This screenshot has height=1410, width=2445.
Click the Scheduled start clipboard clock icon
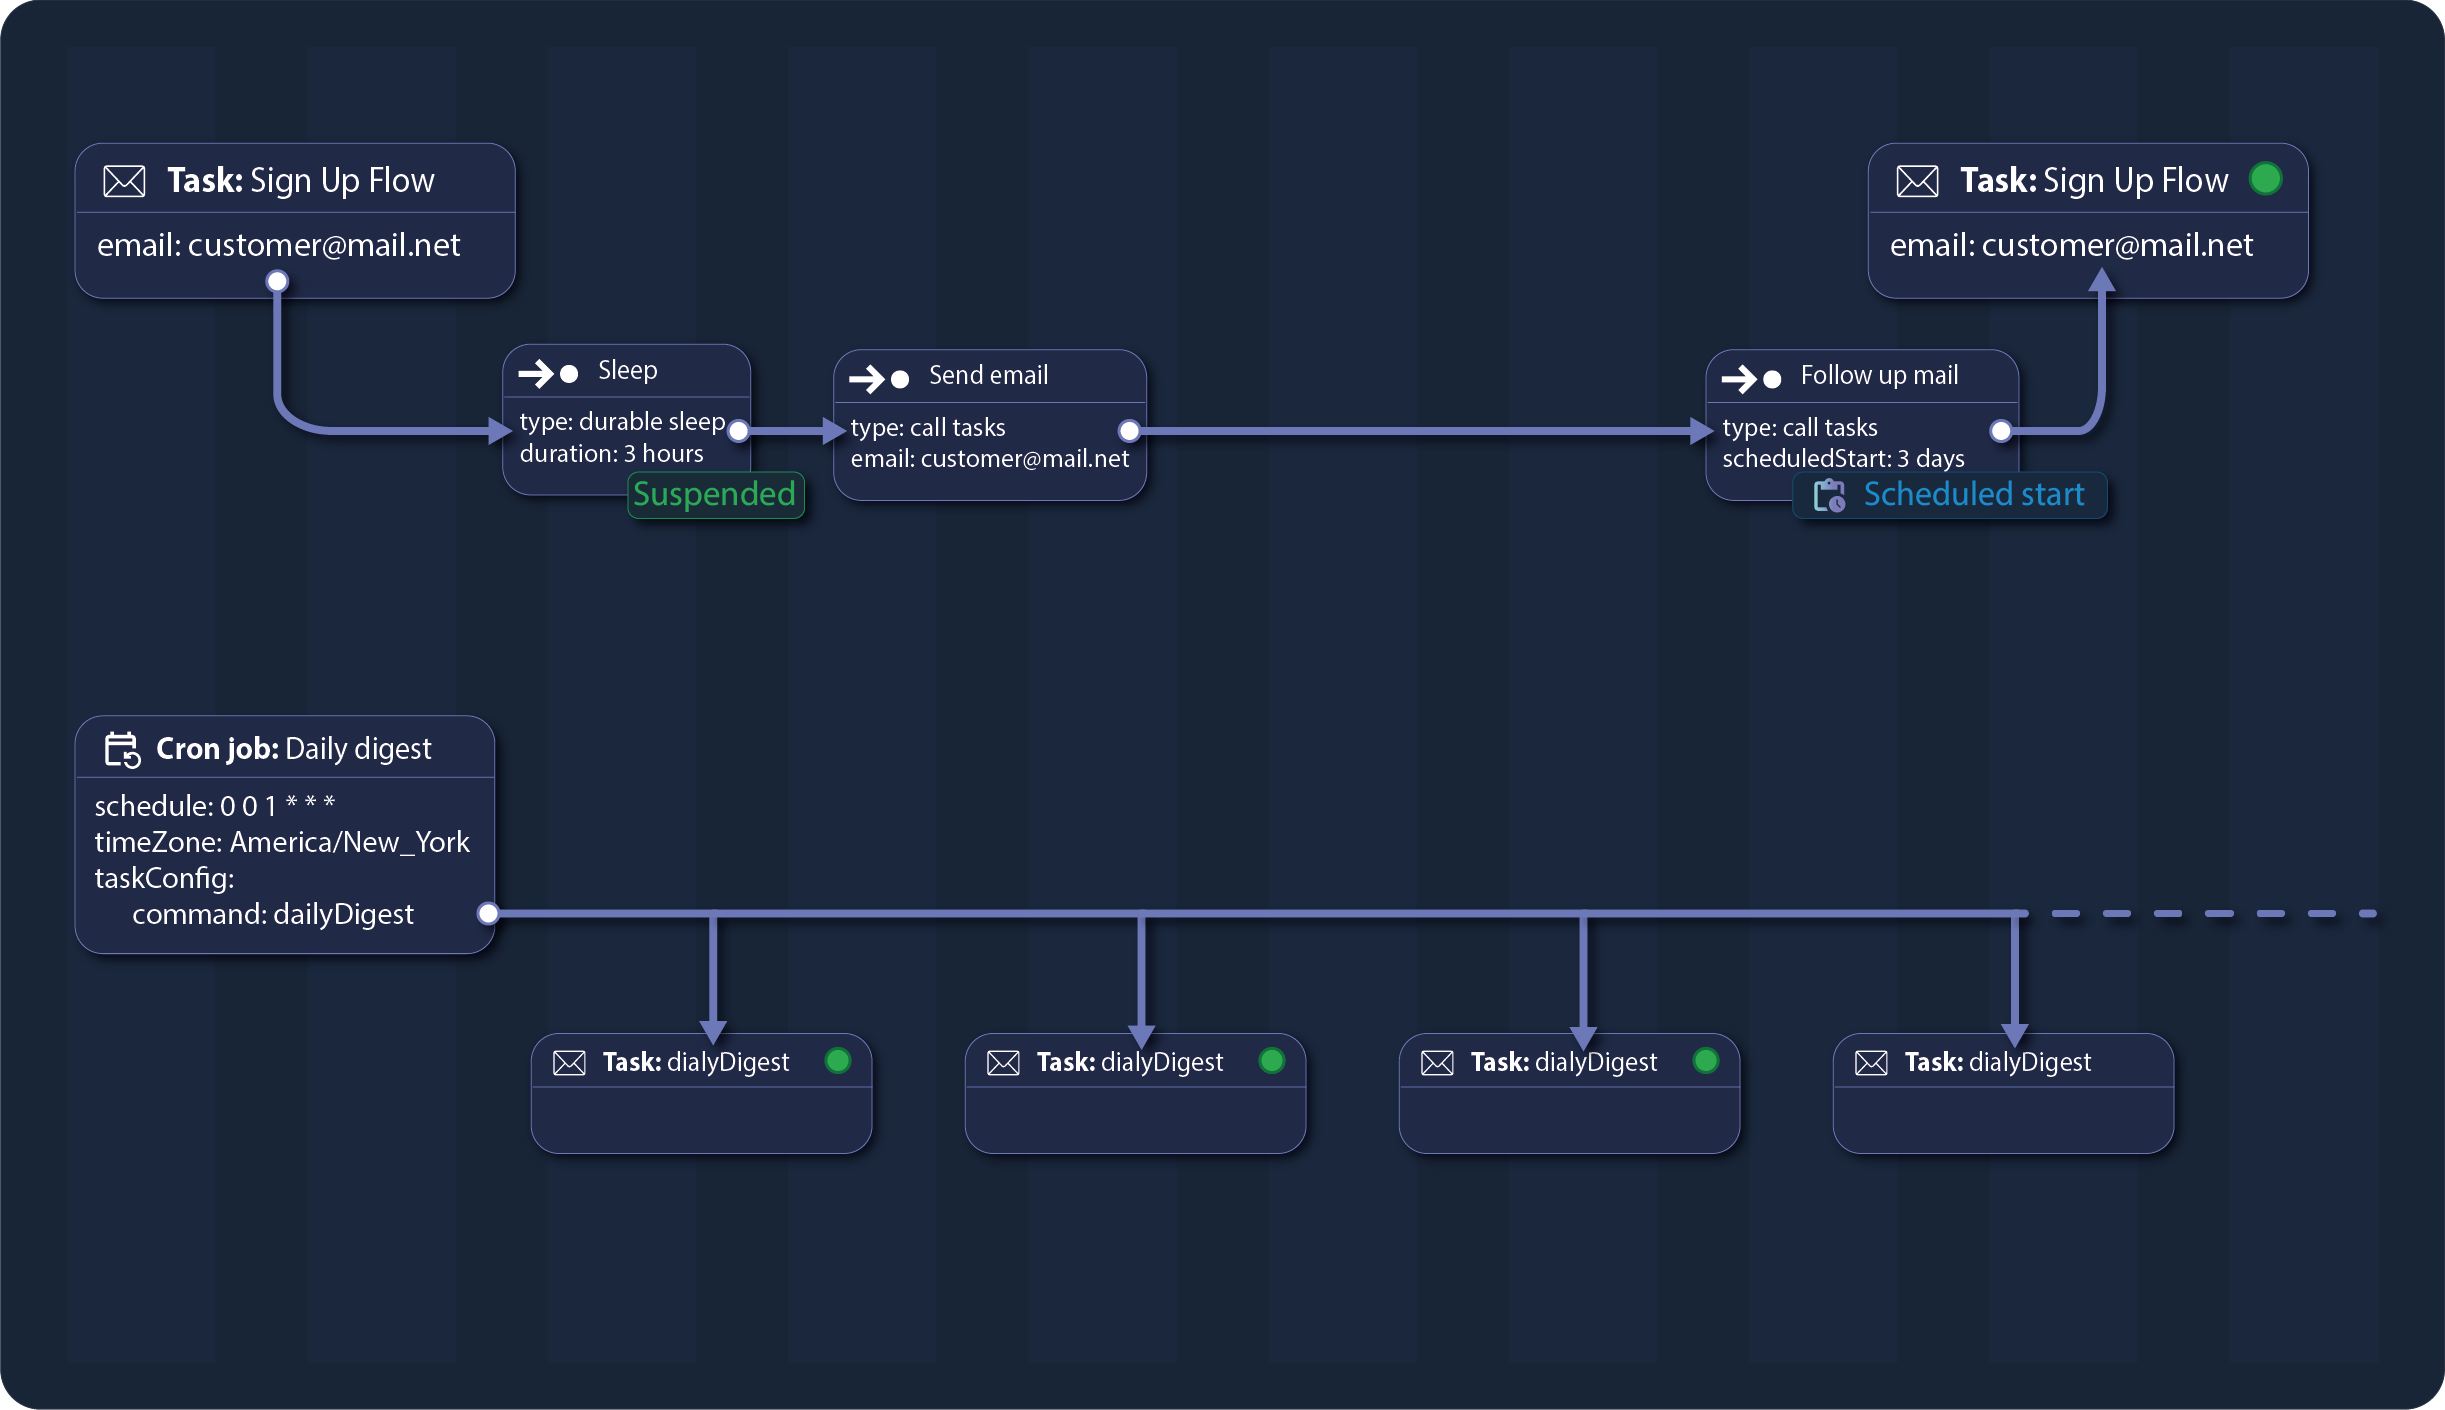click(1829, 495)
